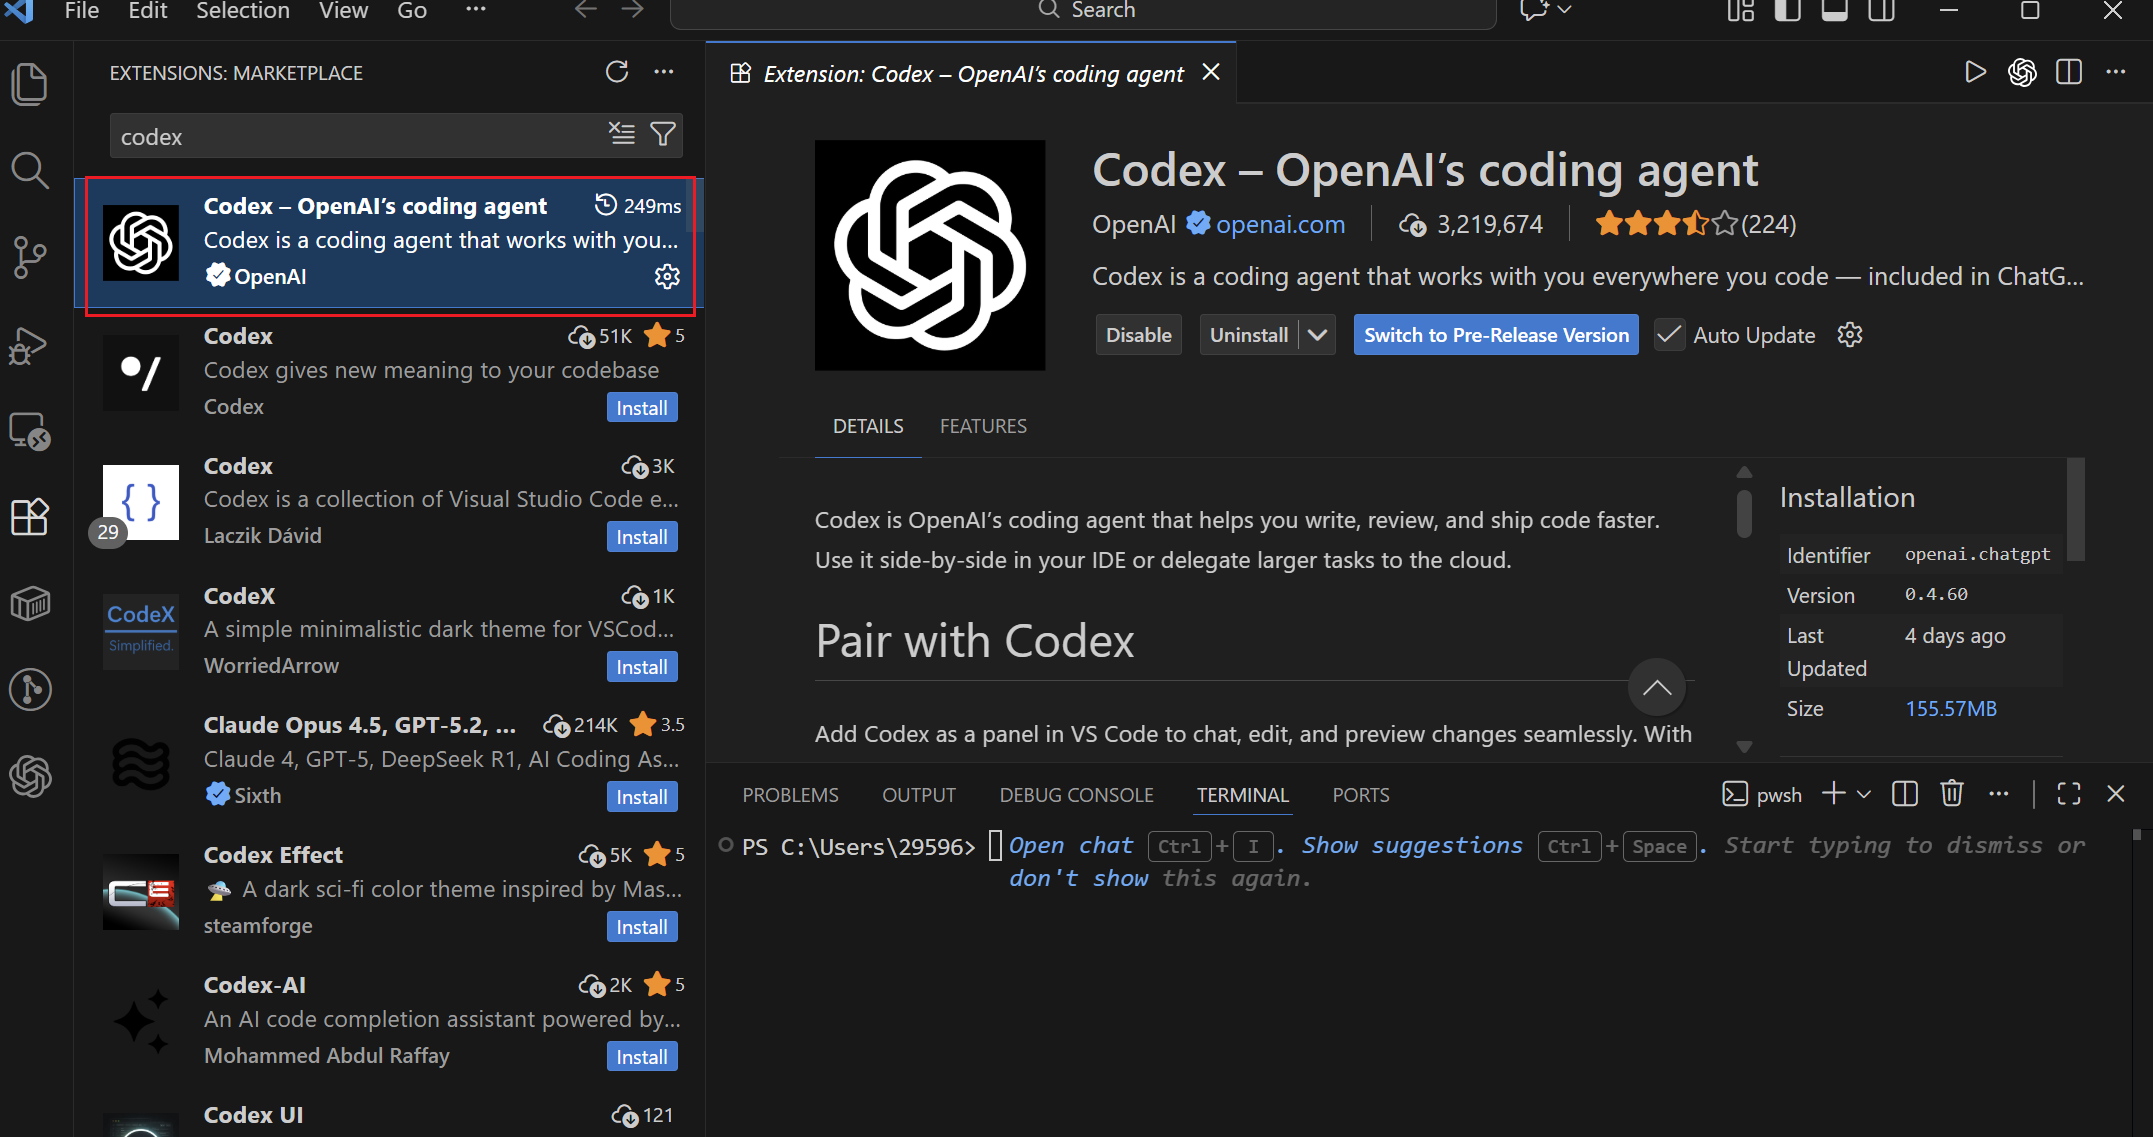Open the Selection menu
This screenshot has height=1137, width=2153.
pyautogui.click(x=242, y=11)
